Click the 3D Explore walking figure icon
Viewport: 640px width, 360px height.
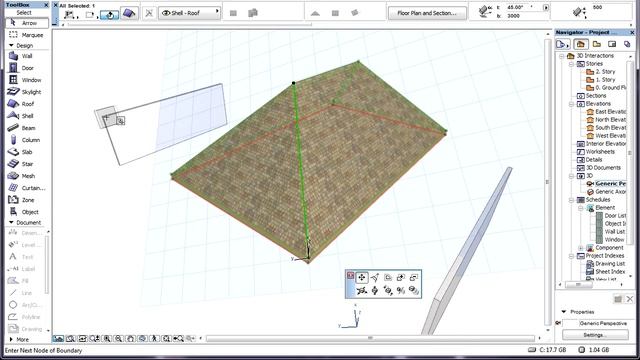(x=154, y=338)
